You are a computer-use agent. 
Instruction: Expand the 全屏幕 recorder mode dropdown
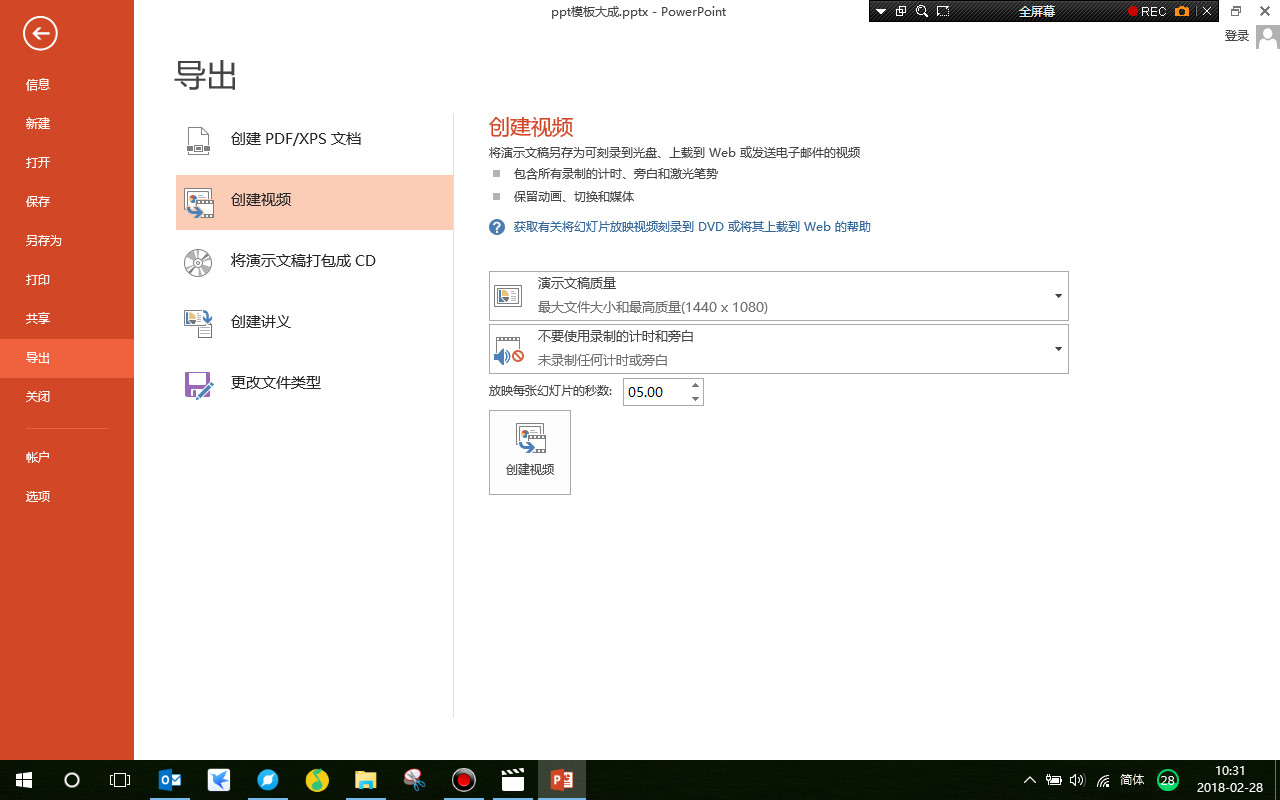880,11
